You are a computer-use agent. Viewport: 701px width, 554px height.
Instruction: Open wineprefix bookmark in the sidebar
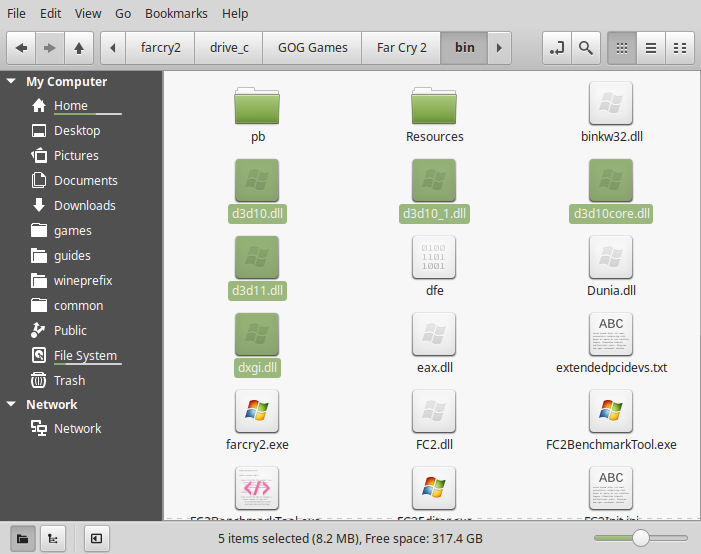83,281
